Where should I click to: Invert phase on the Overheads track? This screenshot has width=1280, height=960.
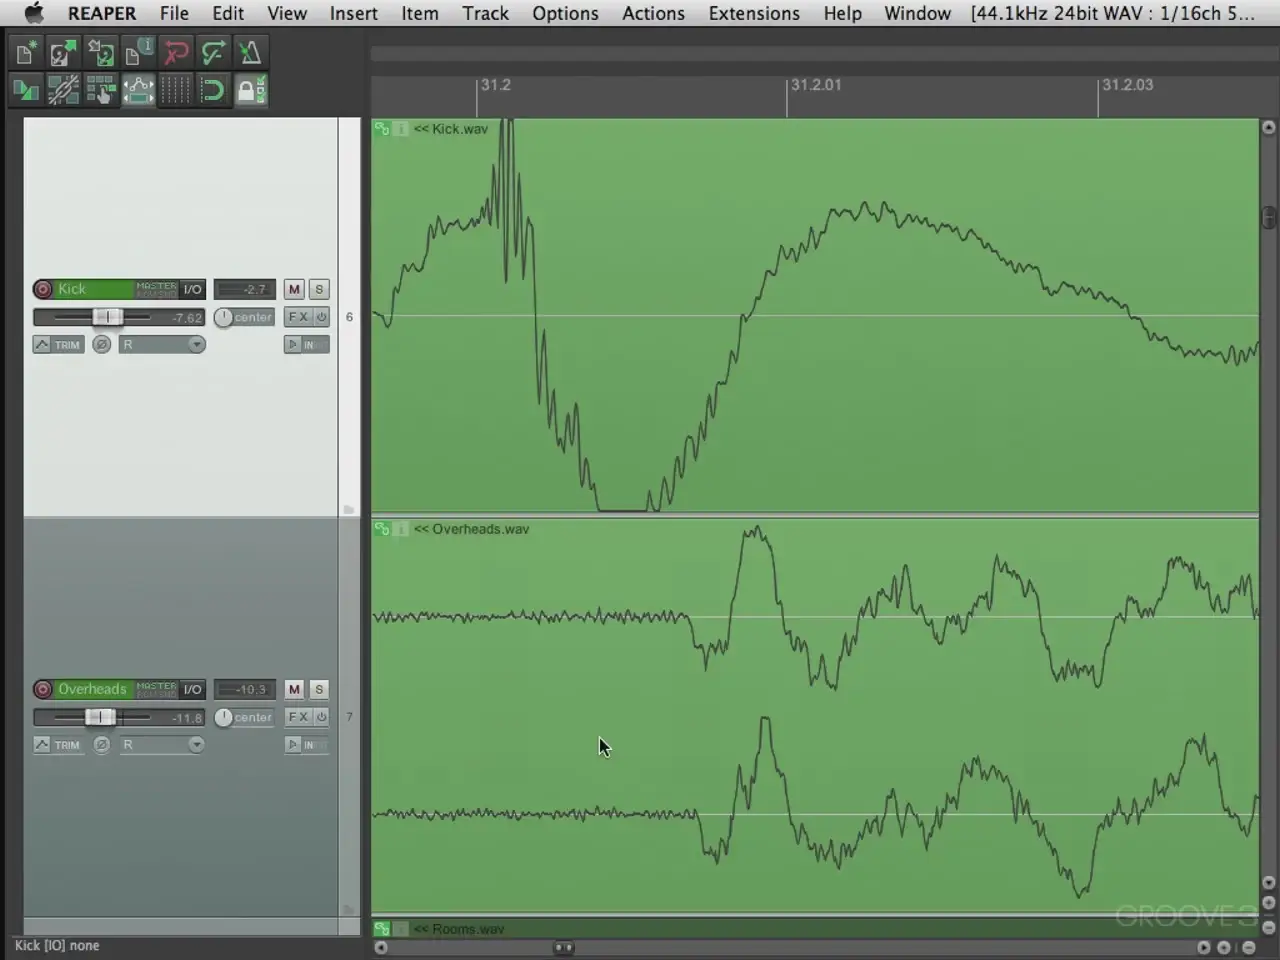point(101,744)
